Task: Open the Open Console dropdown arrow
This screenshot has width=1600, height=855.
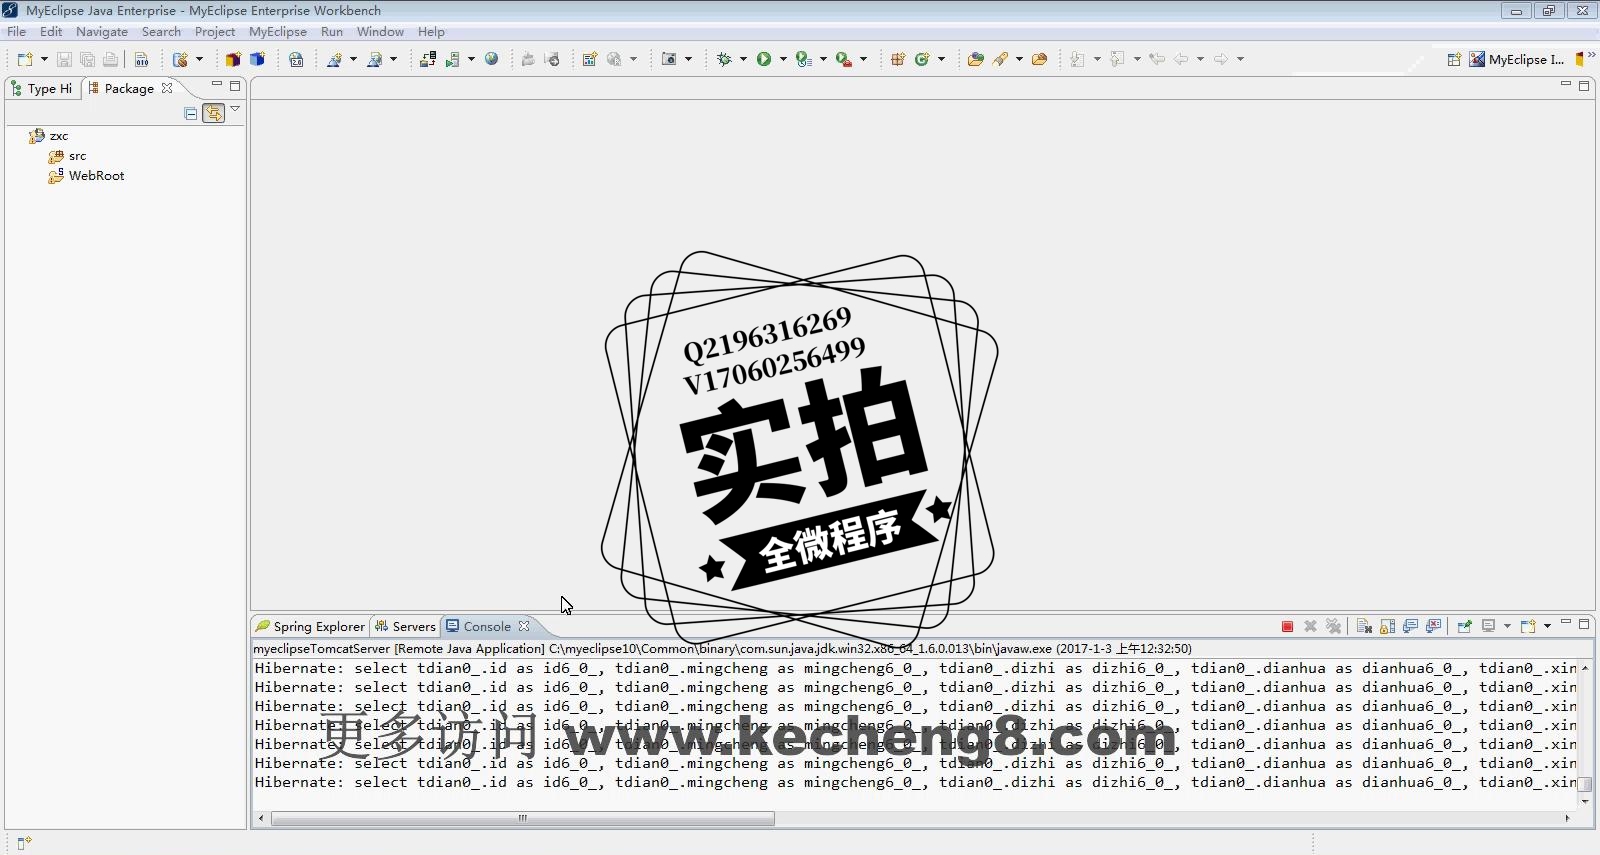Action: [x=1547, y=626]
